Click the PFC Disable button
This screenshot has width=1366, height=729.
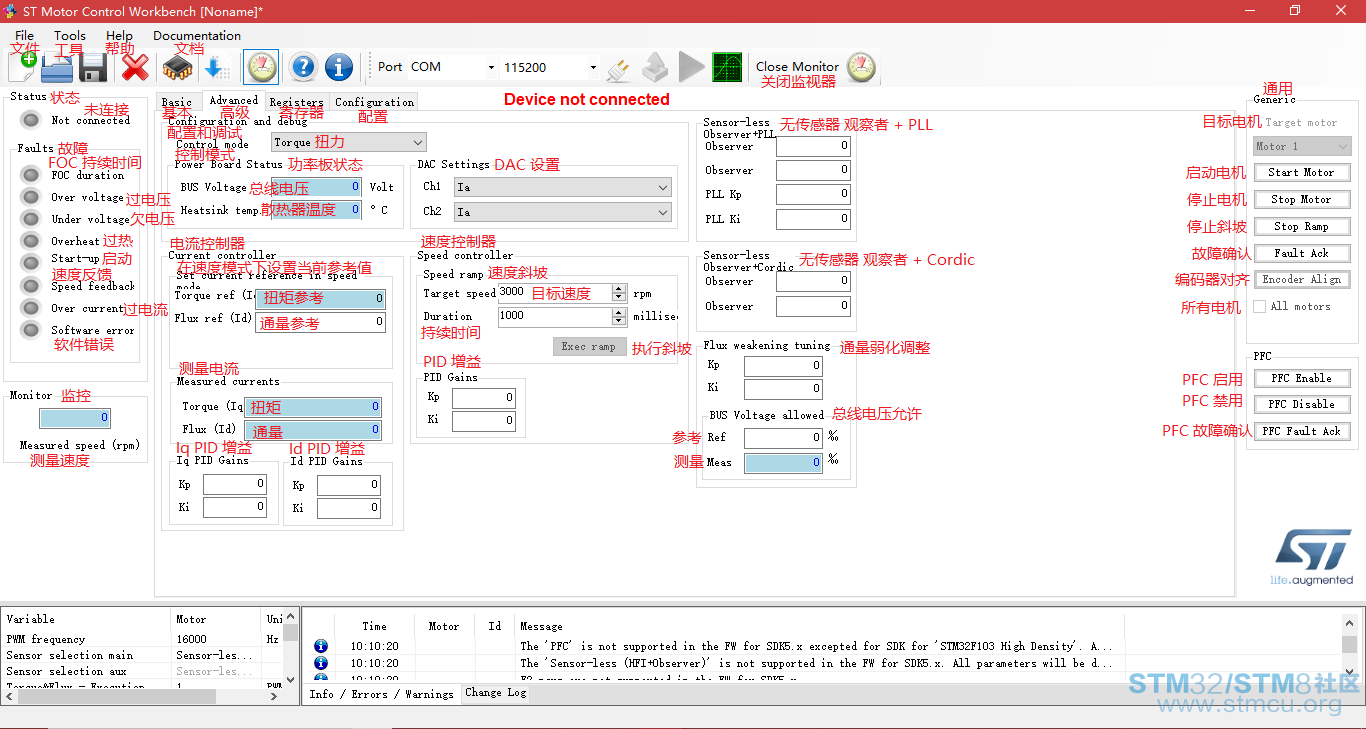(x=1301, y=405)
